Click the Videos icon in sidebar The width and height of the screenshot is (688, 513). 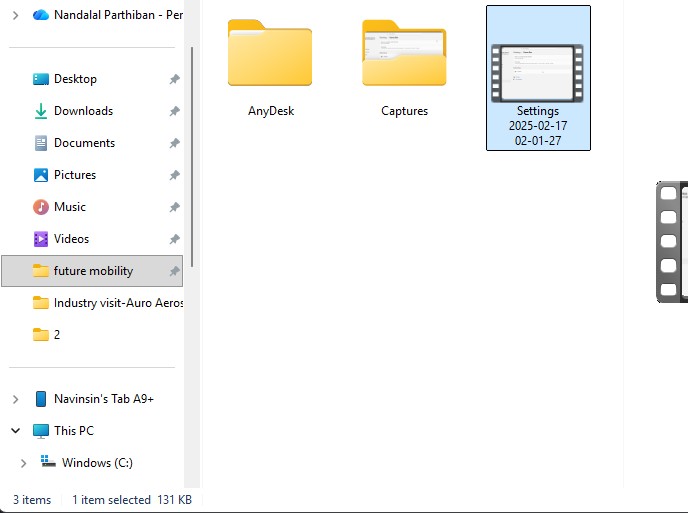(41, 239)
